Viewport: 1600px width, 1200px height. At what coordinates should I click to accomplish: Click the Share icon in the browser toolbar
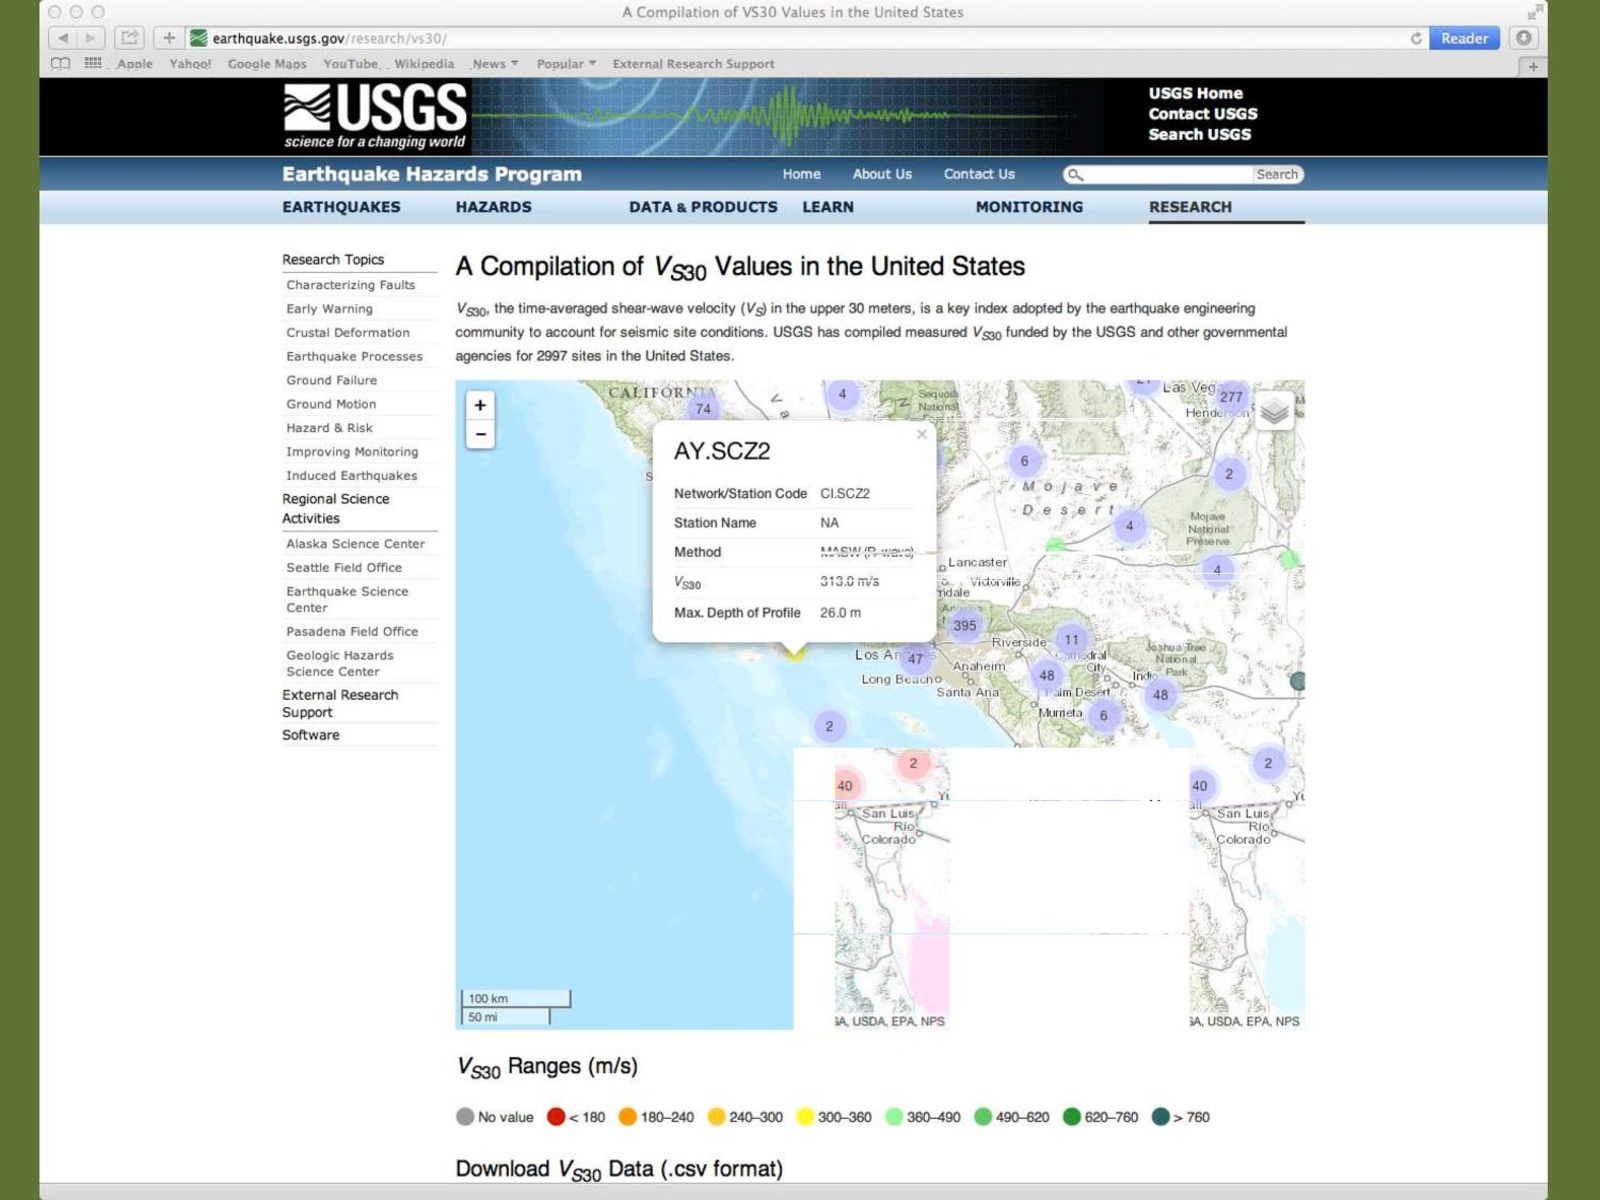coord(129,38)
